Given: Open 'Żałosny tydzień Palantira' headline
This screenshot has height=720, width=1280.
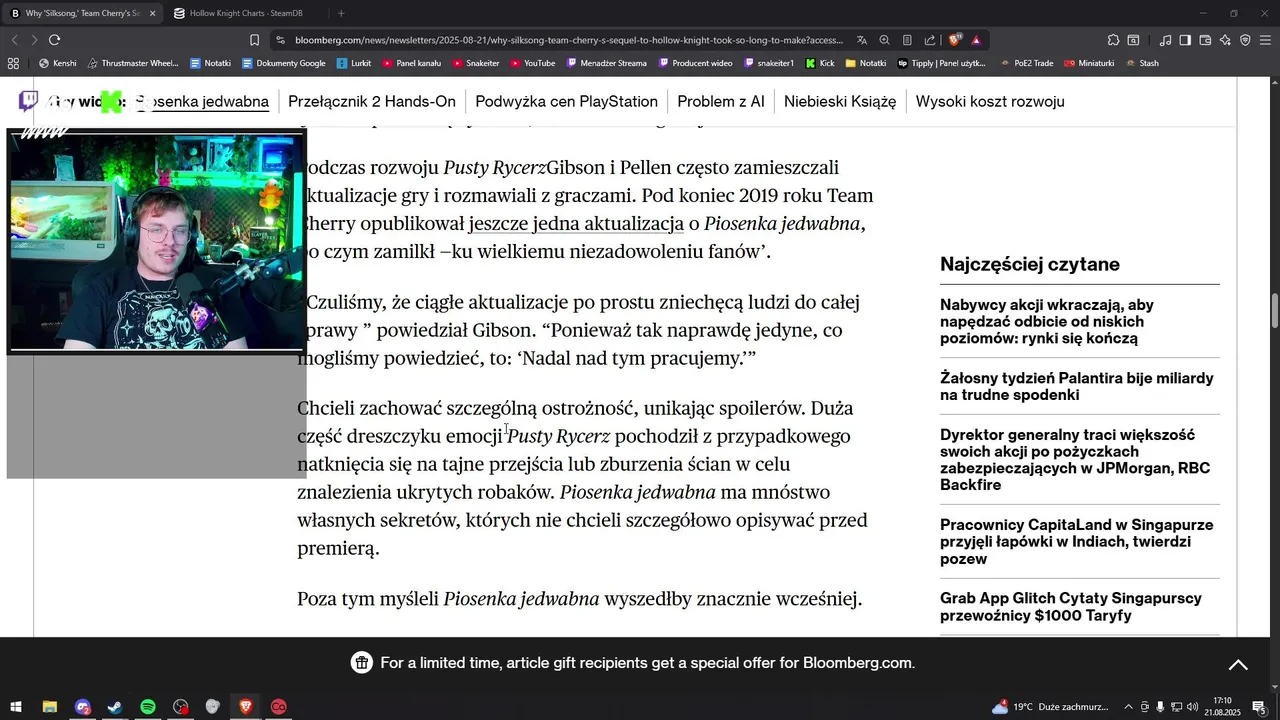Looking at the screenshot, I should [1077, 387].
